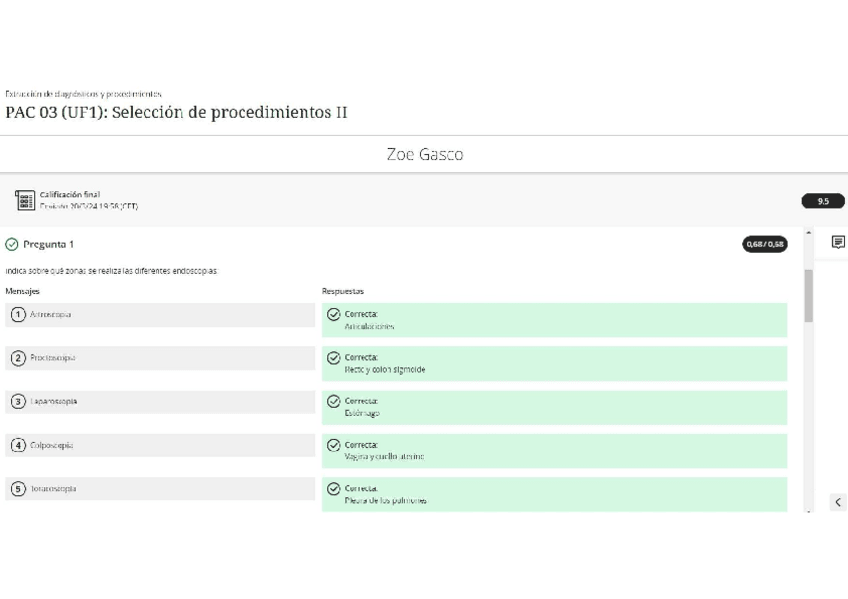Image resolution: width=848 pixels, height=599 pixels.
Task: Click the 0,68 / 0,68 question score badge
Action: coord(764,244)
